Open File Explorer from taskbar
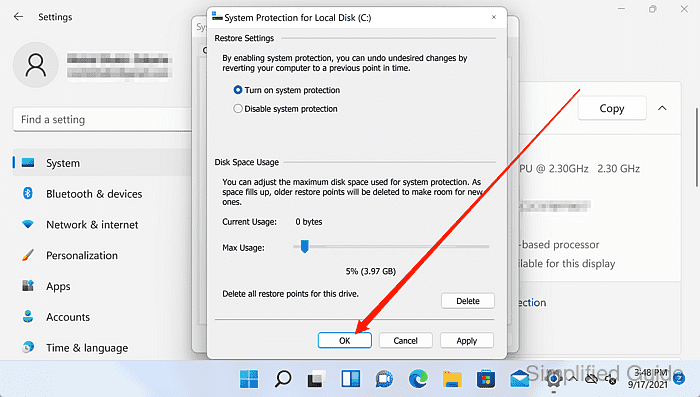 (x=452, y=379)
